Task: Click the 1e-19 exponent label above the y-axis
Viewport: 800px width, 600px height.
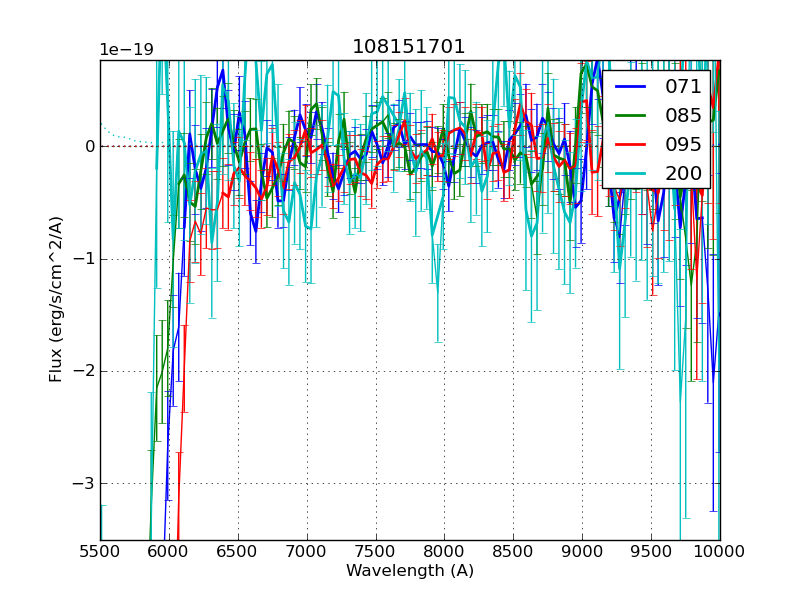Action: tap(126, 50)
